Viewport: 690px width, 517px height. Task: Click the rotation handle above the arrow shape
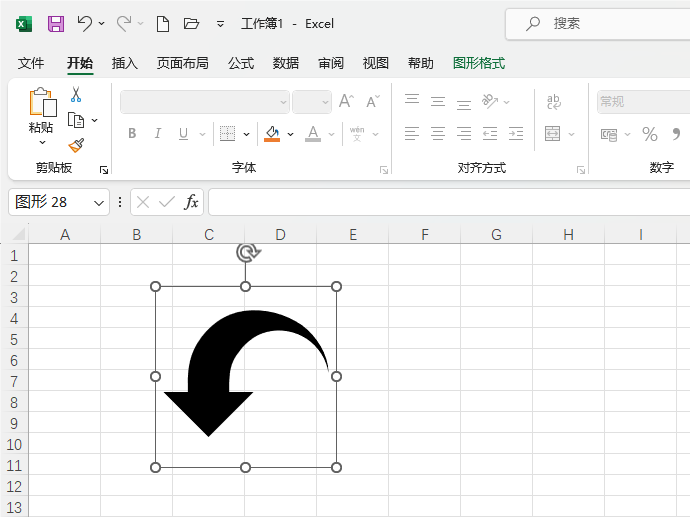click(247, 252)
